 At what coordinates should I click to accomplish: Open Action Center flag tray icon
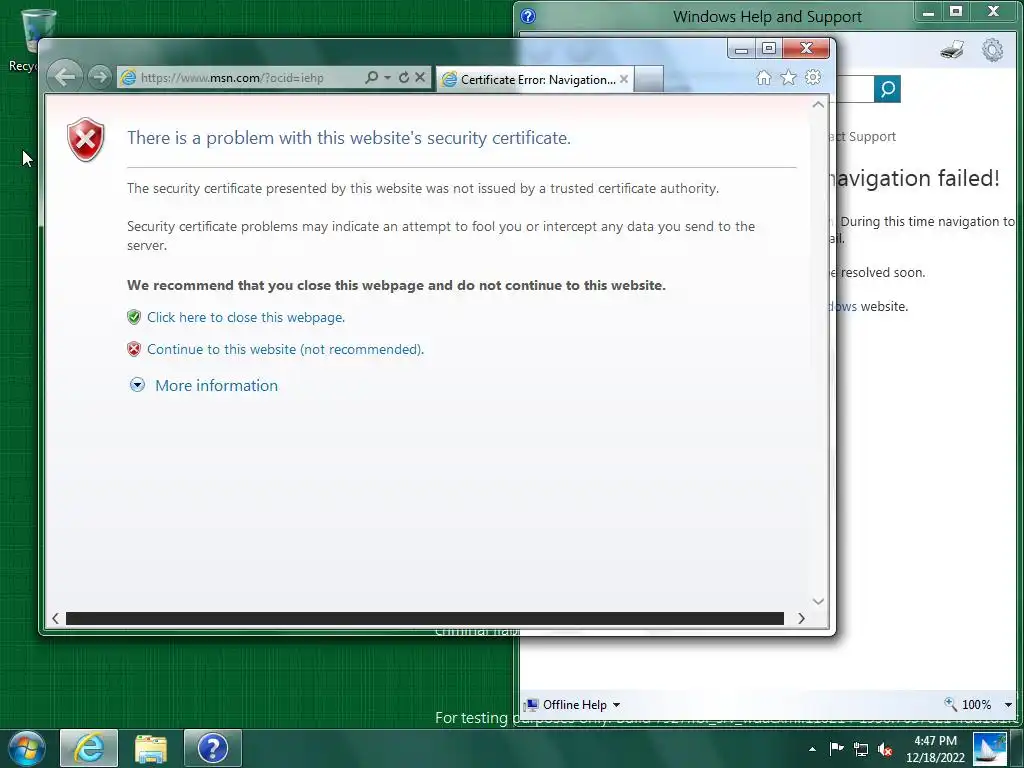(837, 749)
